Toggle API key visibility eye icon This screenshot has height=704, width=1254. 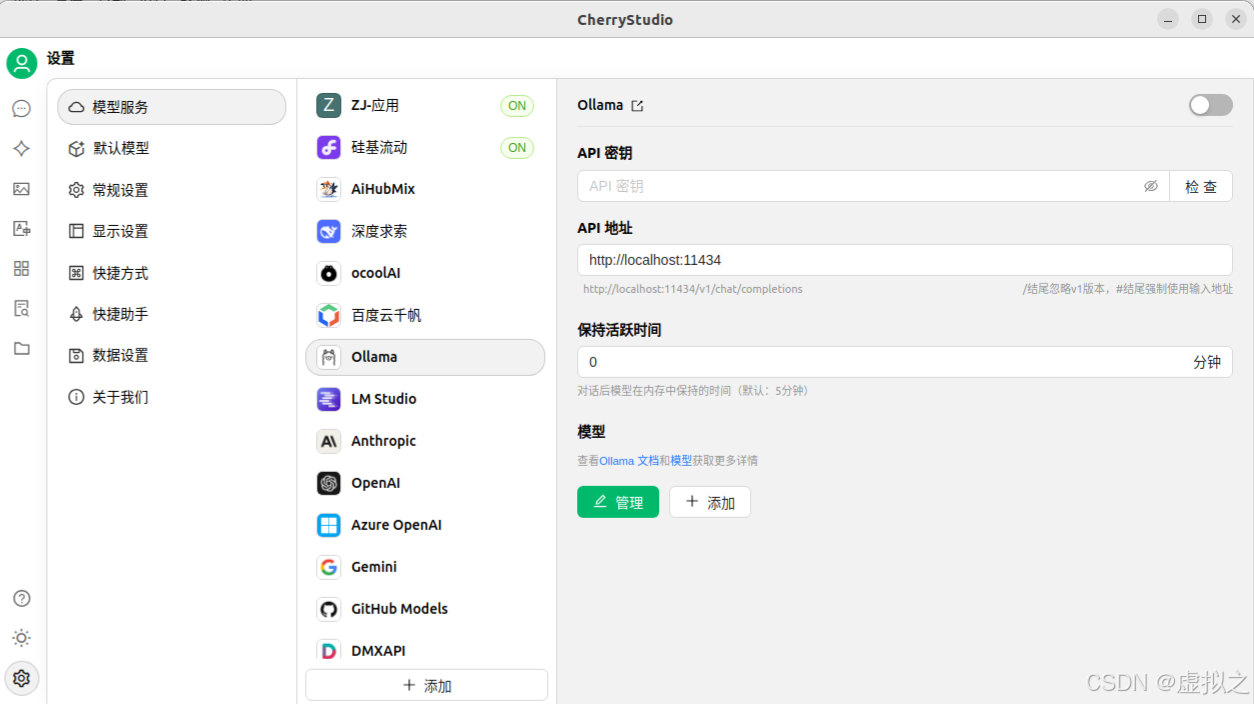(x=1150, y=186)
